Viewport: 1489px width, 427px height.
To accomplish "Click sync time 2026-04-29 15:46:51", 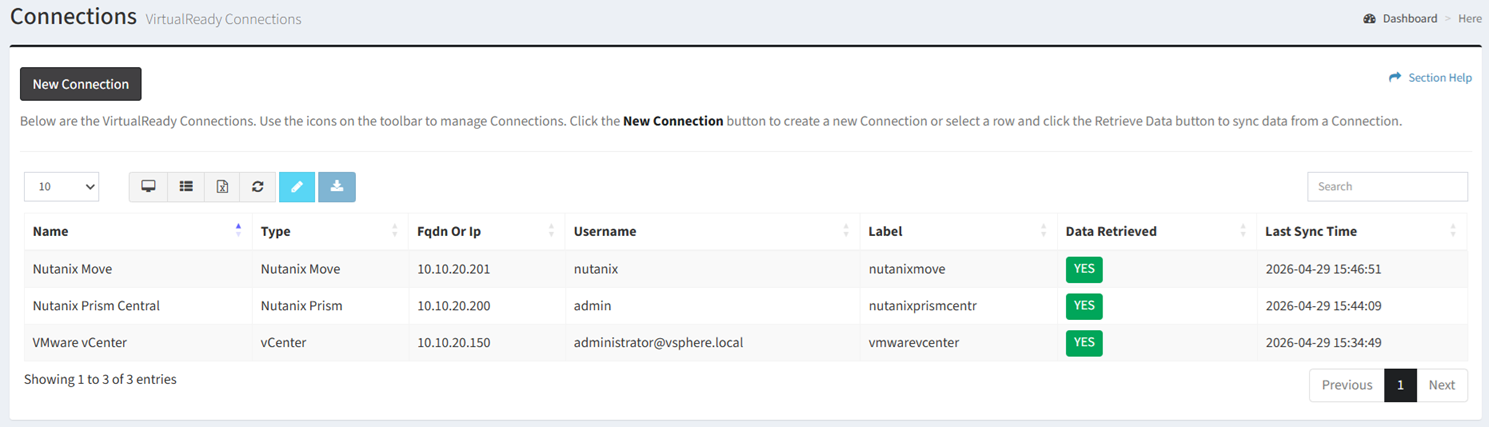I will (1323, 269).
